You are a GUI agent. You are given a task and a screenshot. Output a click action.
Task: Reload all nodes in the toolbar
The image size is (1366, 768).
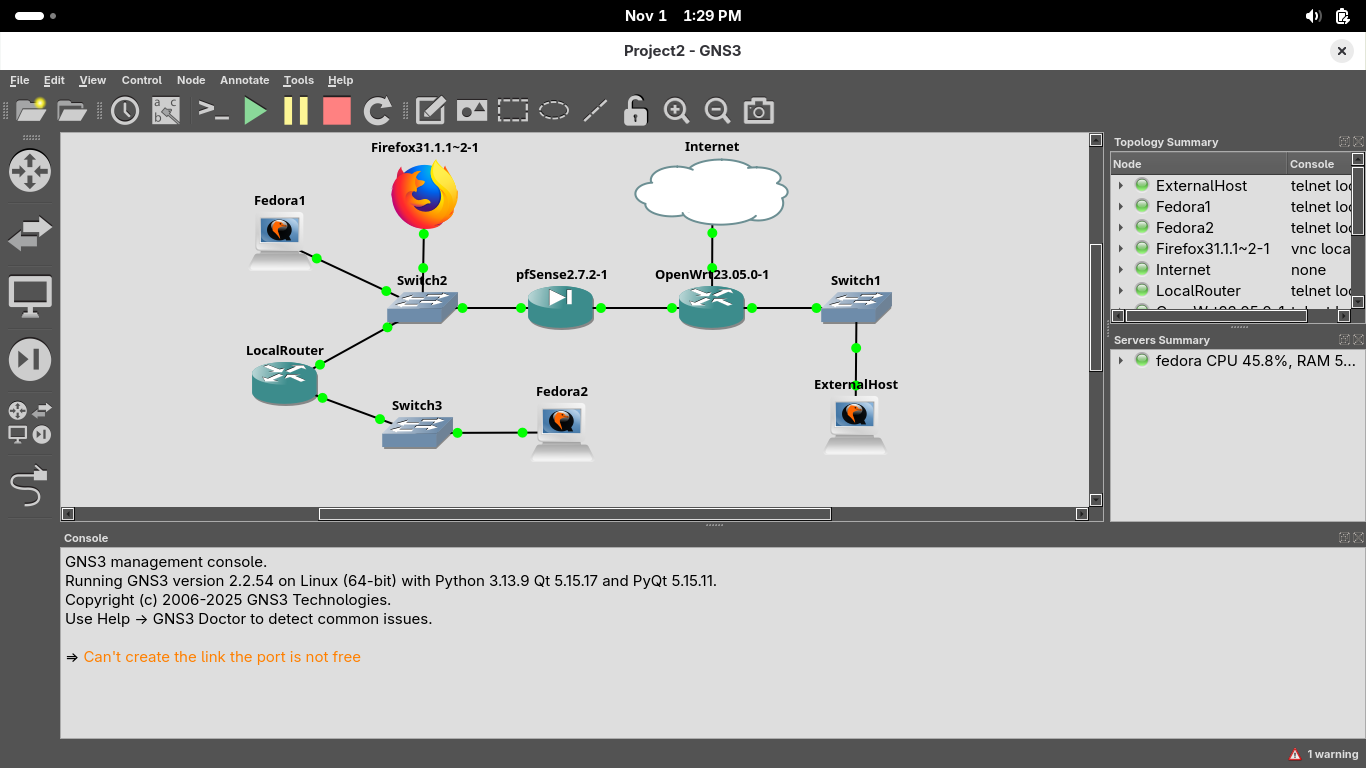(377, 111)
